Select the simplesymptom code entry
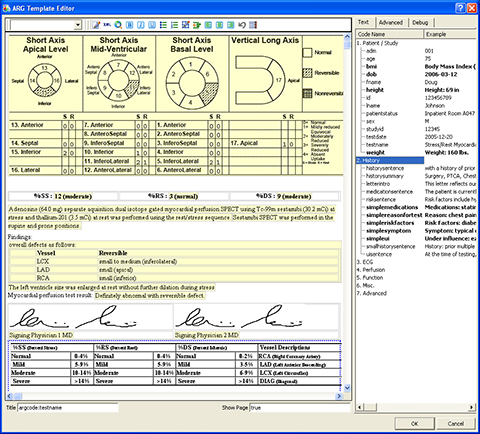480x434 pixels. [x=388, y=231]
